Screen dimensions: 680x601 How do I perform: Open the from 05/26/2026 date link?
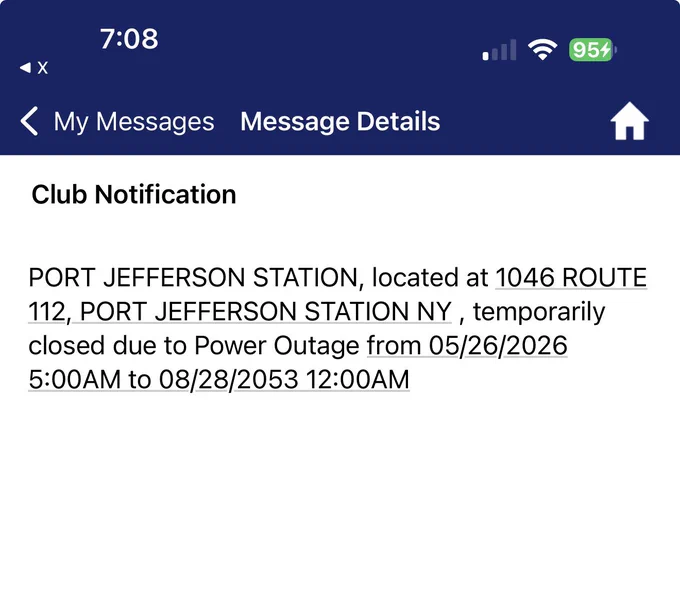pyautogui.click(x=467, y=346)
